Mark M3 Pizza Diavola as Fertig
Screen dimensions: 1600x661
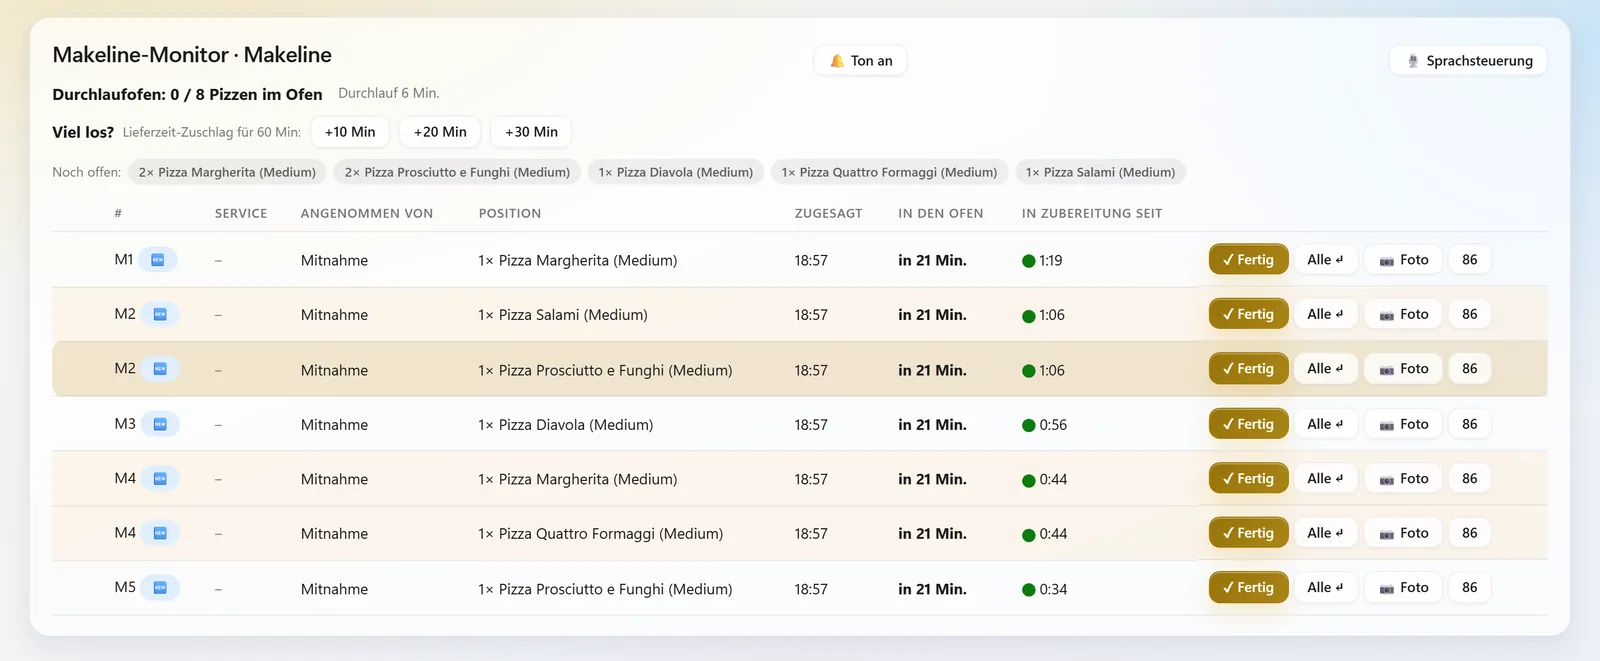[1248, 424]
